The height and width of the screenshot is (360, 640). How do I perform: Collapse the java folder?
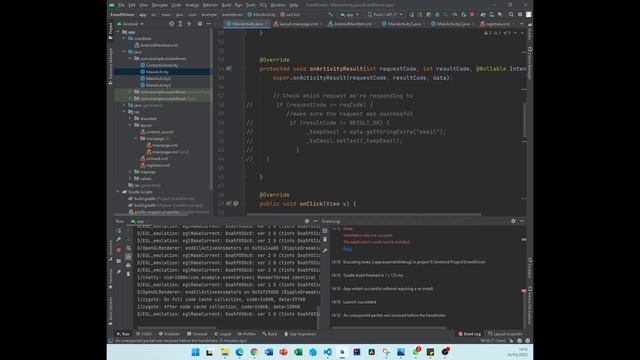pos(124,52)
